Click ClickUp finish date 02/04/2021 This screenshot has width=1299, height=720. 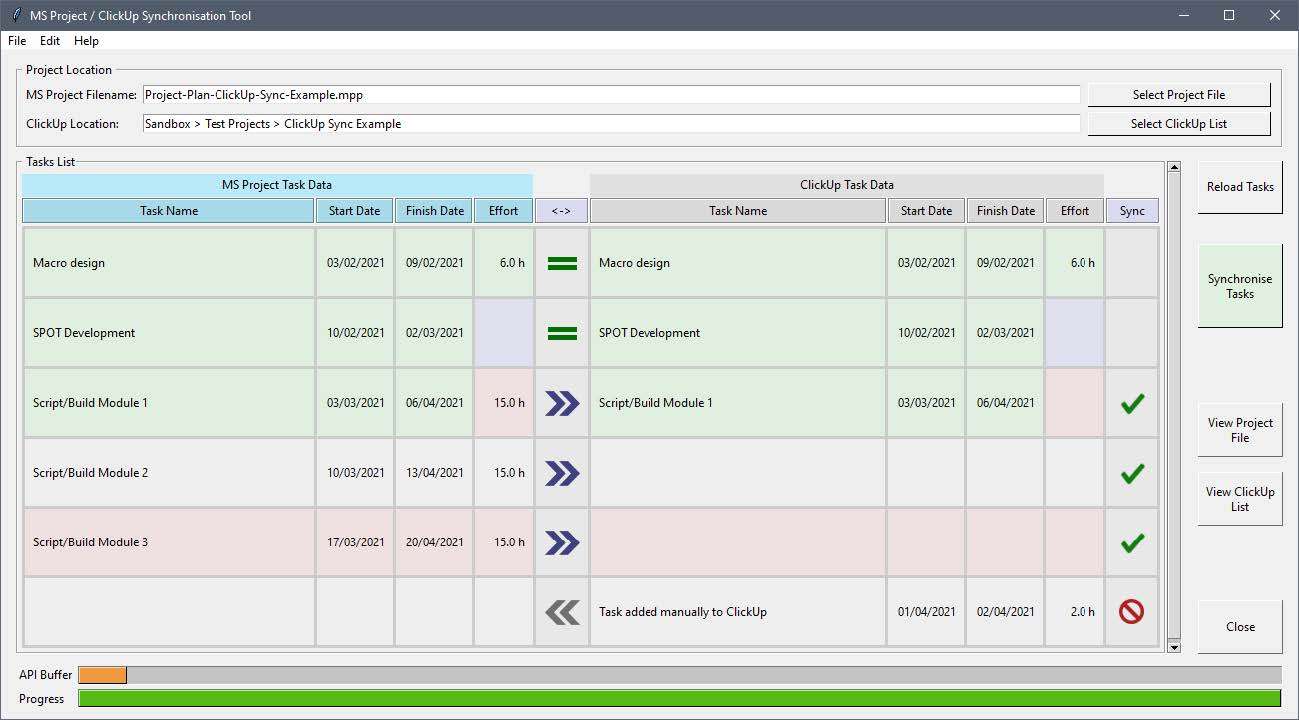1005,612
